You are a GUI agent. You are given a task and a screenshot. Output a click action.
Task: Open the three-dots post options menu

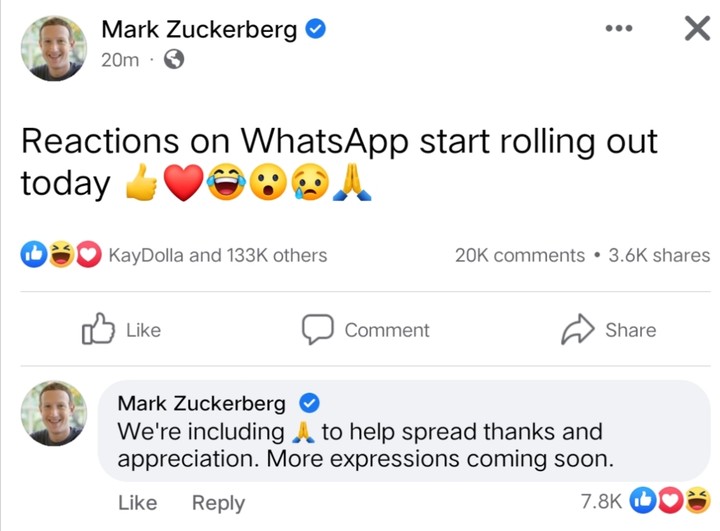tap(620, 29)
